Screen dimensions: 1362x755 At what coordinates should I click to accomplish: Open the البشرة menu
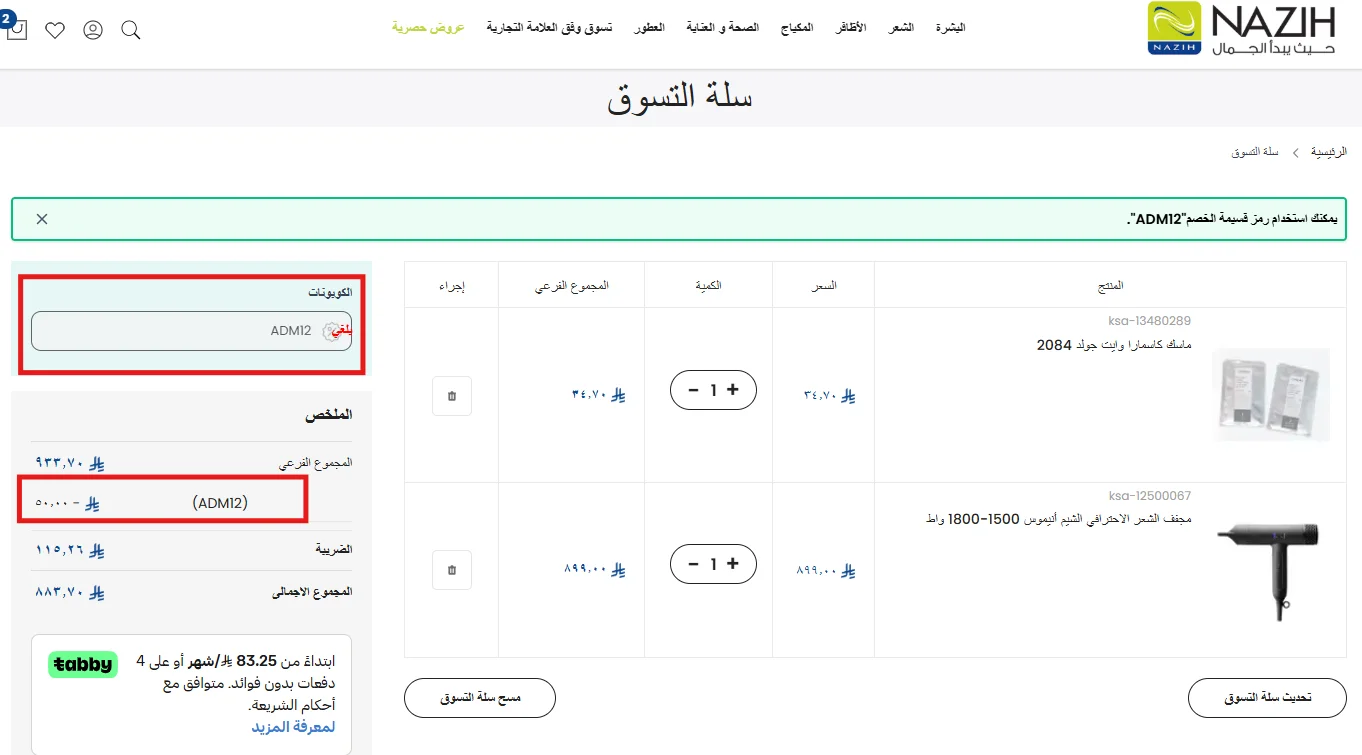tap(951, 27)
